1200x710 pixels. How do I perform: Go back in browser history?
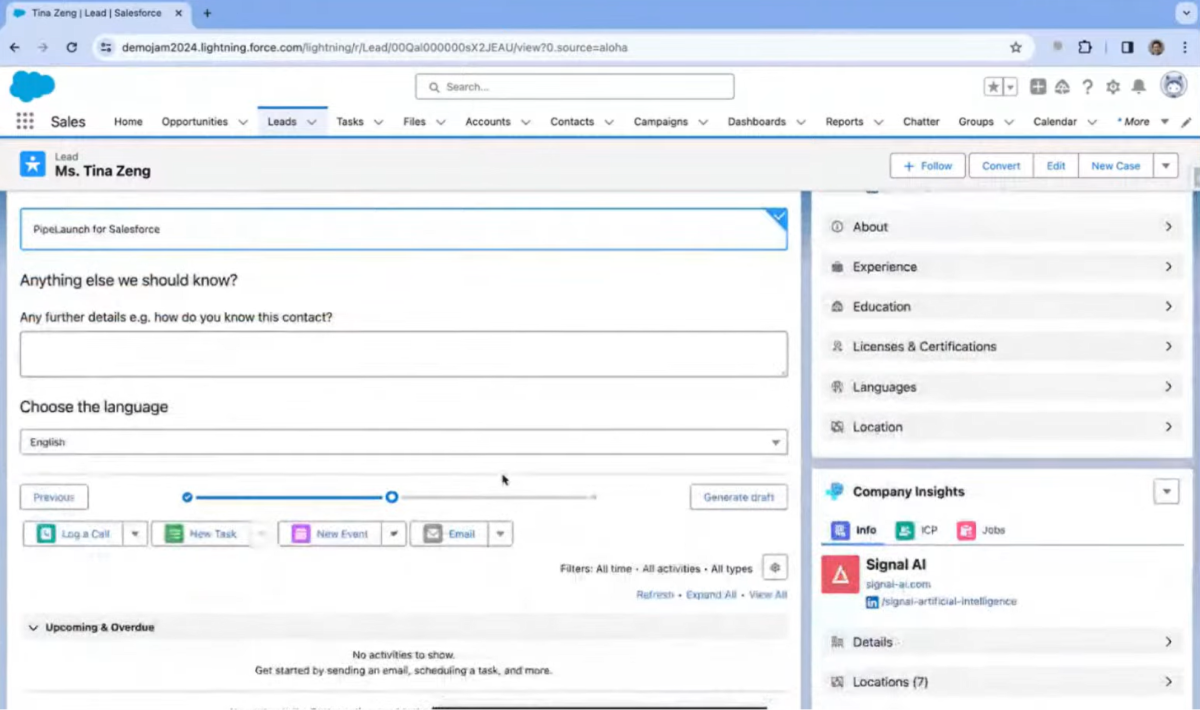[14, 47]
